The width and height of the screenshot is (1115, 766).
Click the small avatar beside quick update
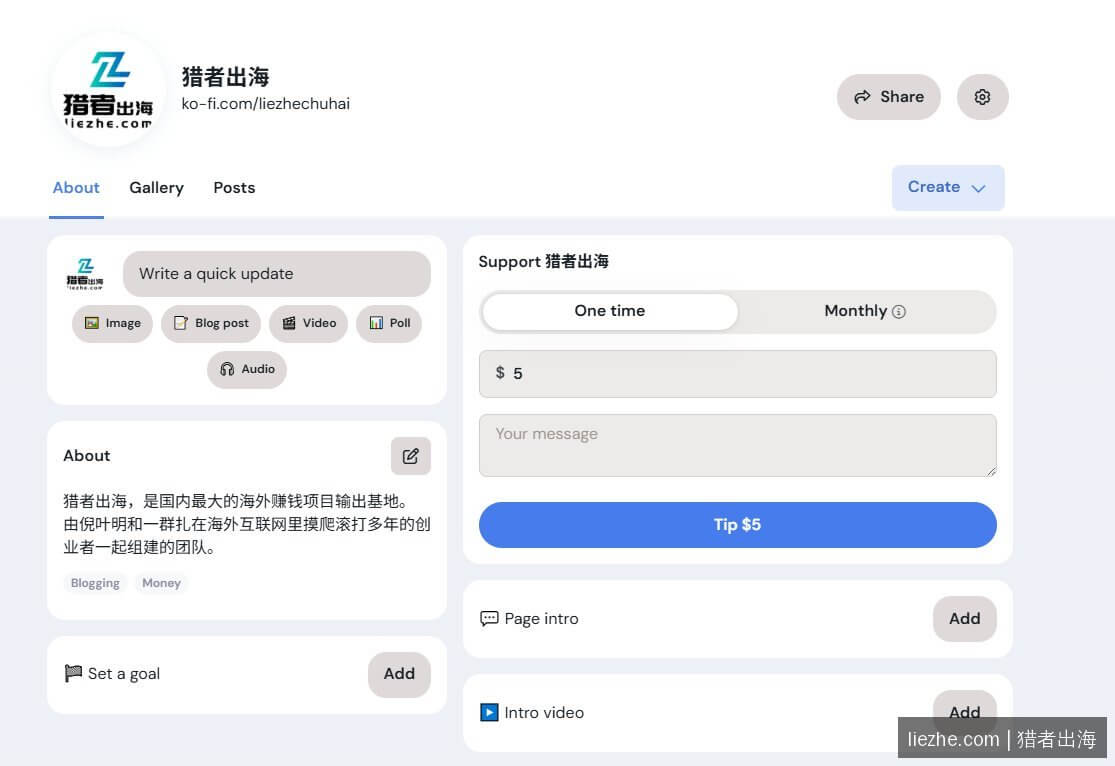click(x=85, y=274)
